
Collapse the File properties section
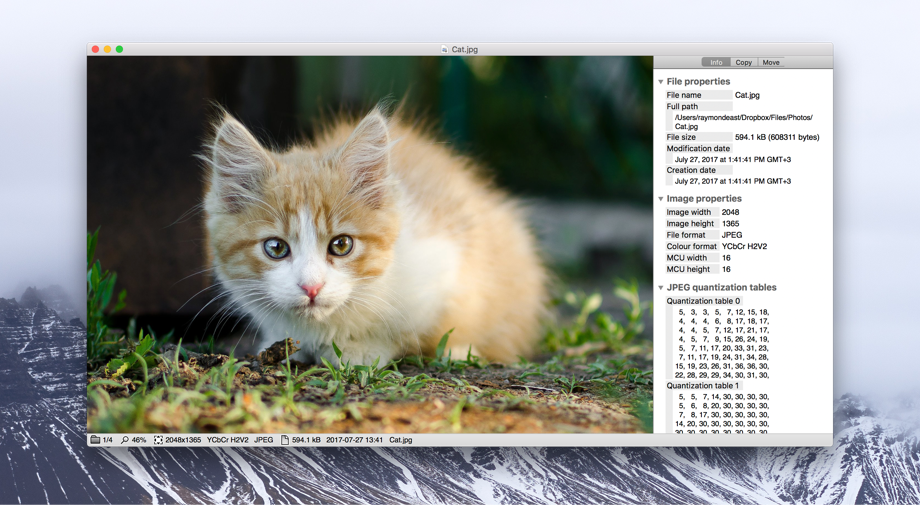click(x=661, y=82)
